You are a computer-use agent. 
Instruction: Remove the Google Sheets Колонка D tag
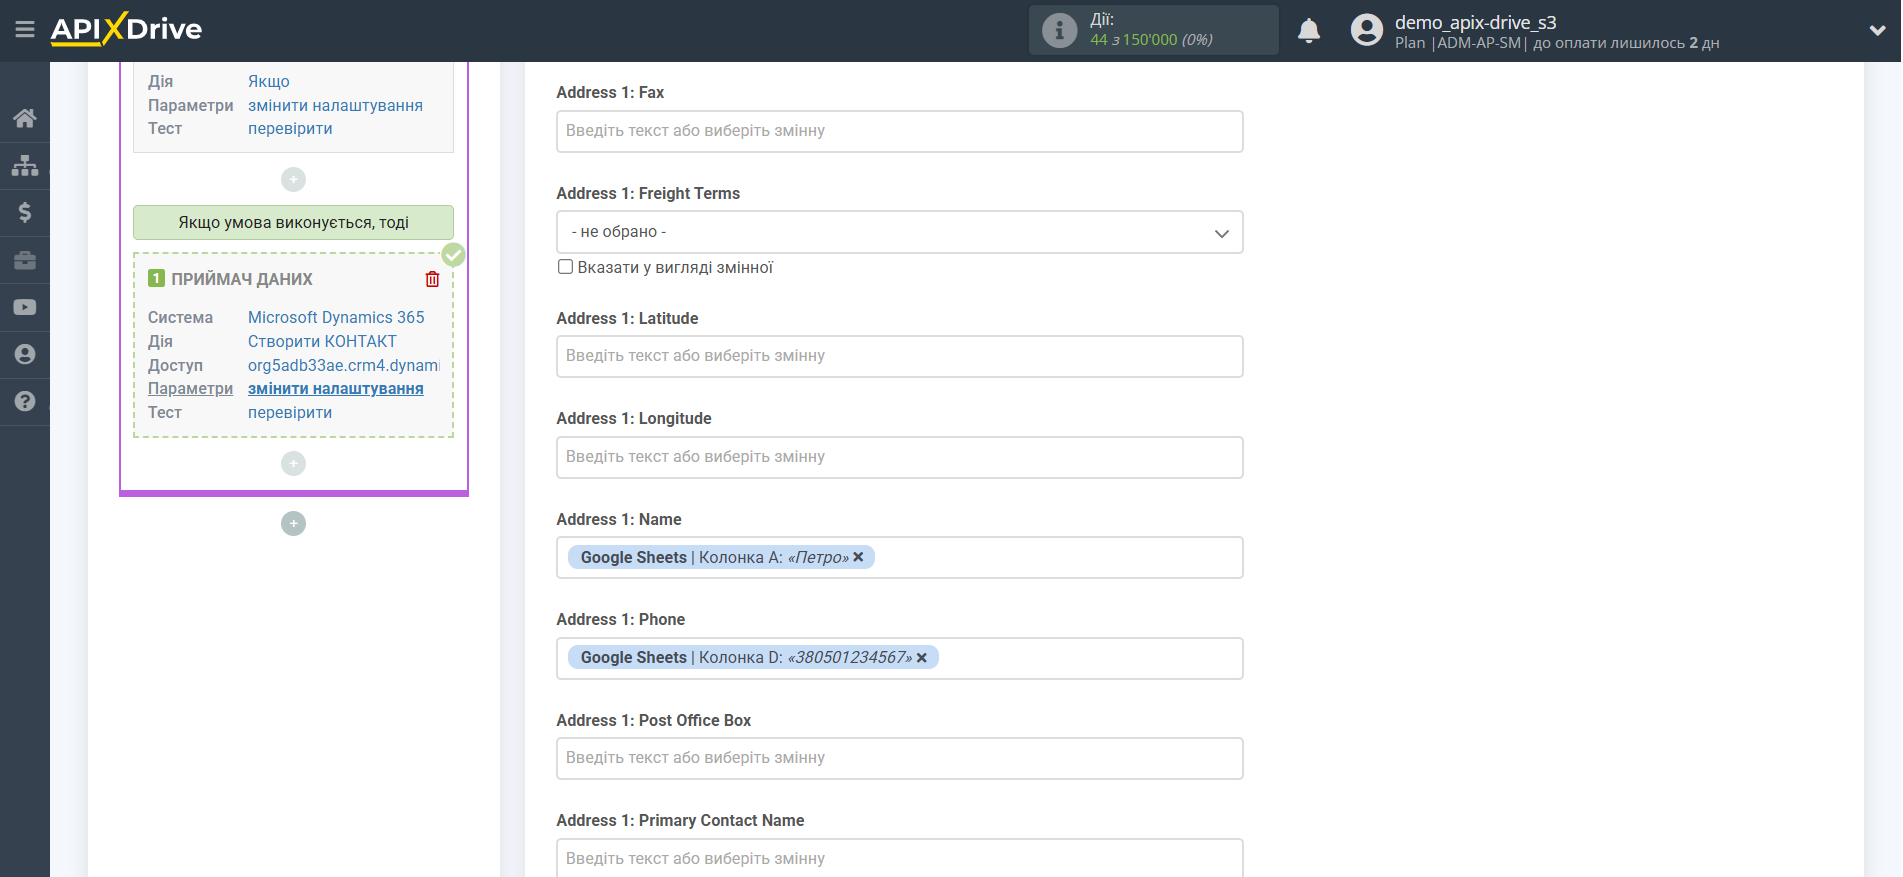(921, 658)
